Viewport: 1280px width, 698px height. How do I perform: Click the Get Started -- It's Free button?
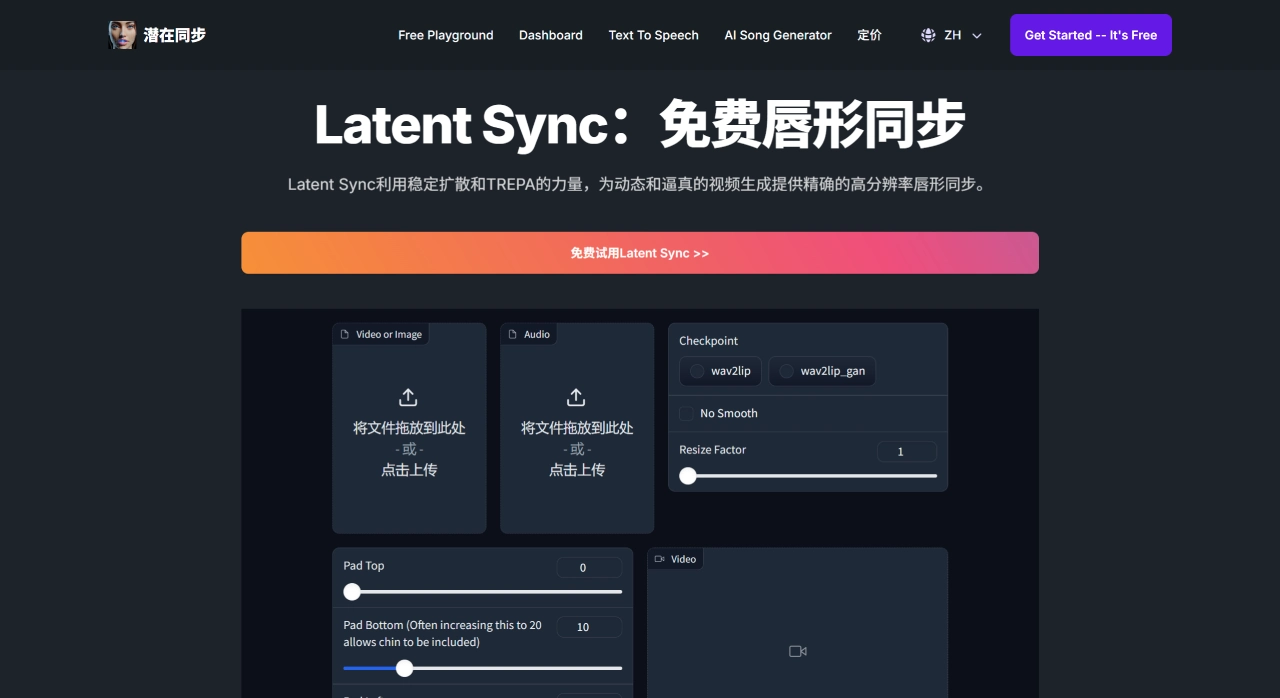click(x=1091, y=35)
